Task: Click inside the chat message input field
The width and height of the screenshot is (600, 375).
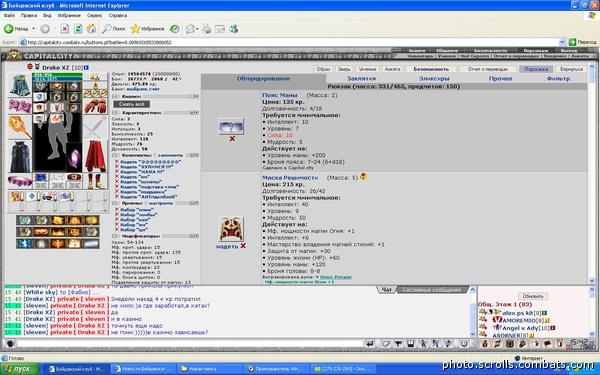Action: [x=189, y=344]
